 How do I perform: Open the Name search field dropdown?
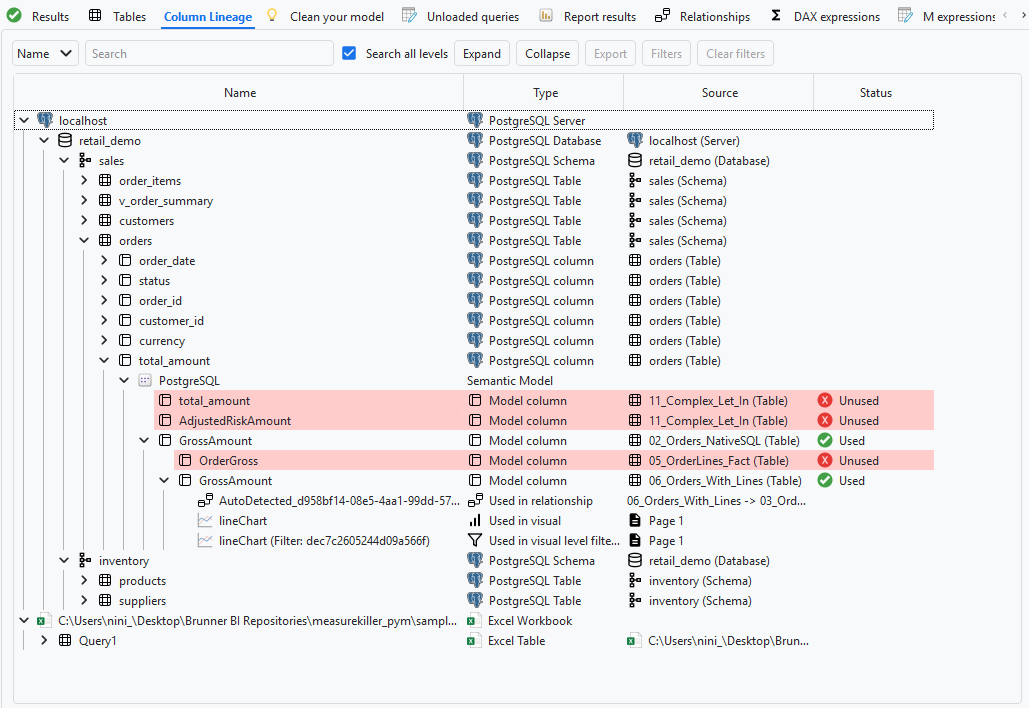pos(45,53)
